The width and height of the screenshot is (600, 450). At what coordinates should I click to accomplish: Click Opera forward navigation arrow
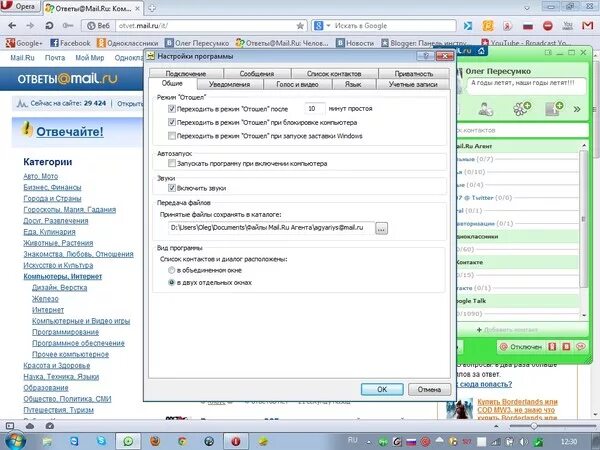pyautogui.click(x=30, y=26)
